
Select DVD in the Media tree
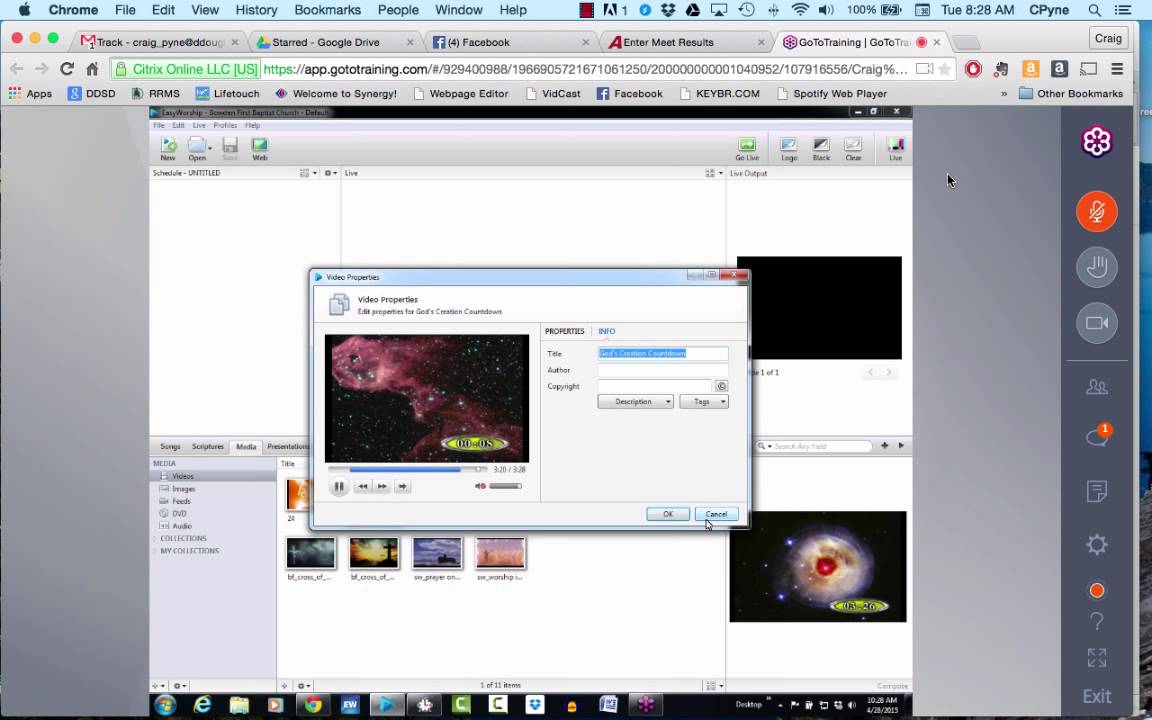click(179, 514)
